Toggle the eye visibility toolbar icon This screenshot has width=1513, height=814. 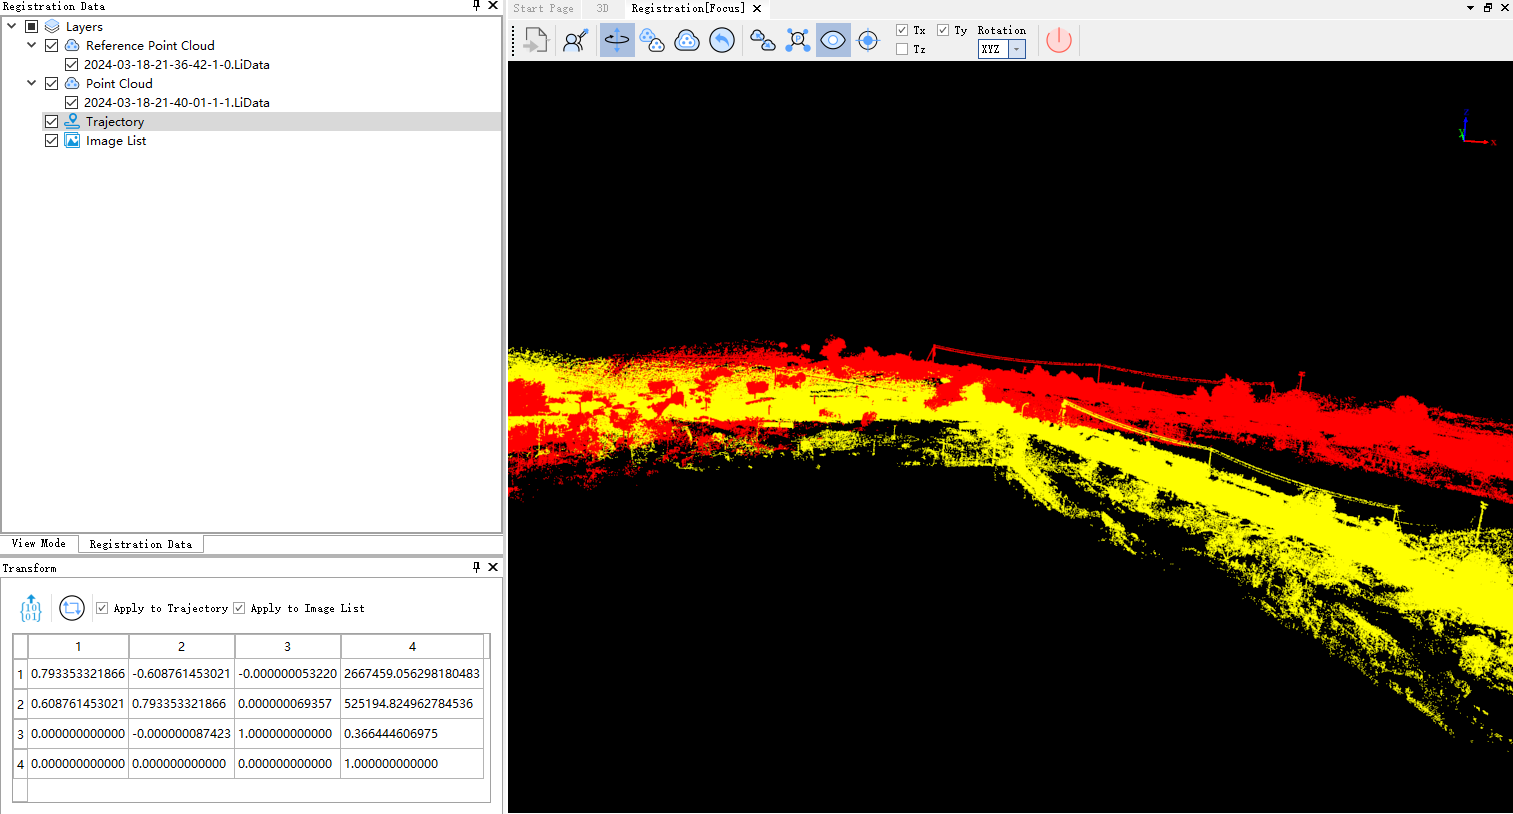[833, 41]
